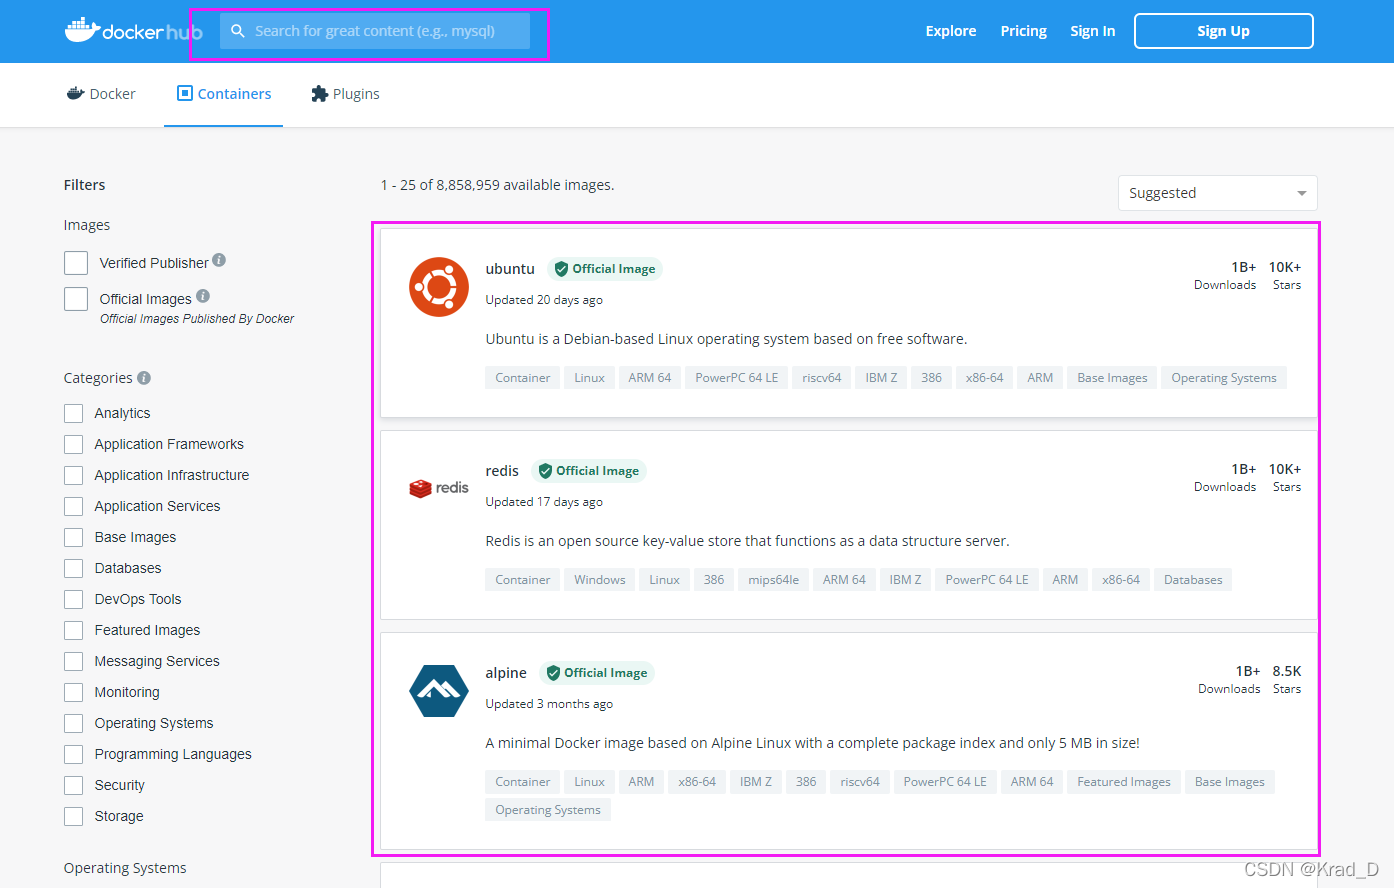Check the Security category
Screen dimensions: 1394x888
tap(73, 785)
